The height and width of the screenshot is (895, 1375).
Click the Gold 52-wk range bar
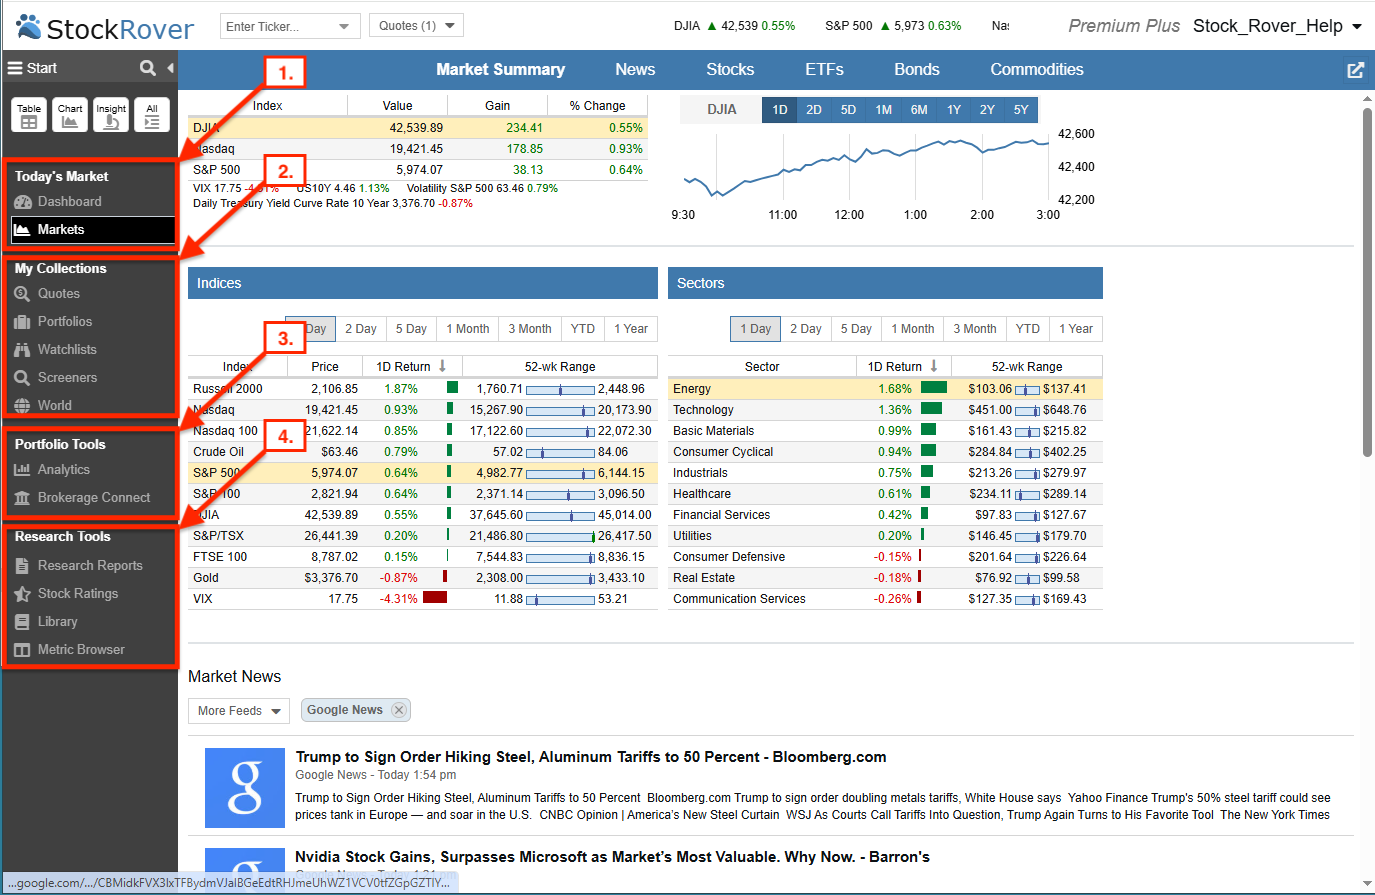[x=560, y=579]
